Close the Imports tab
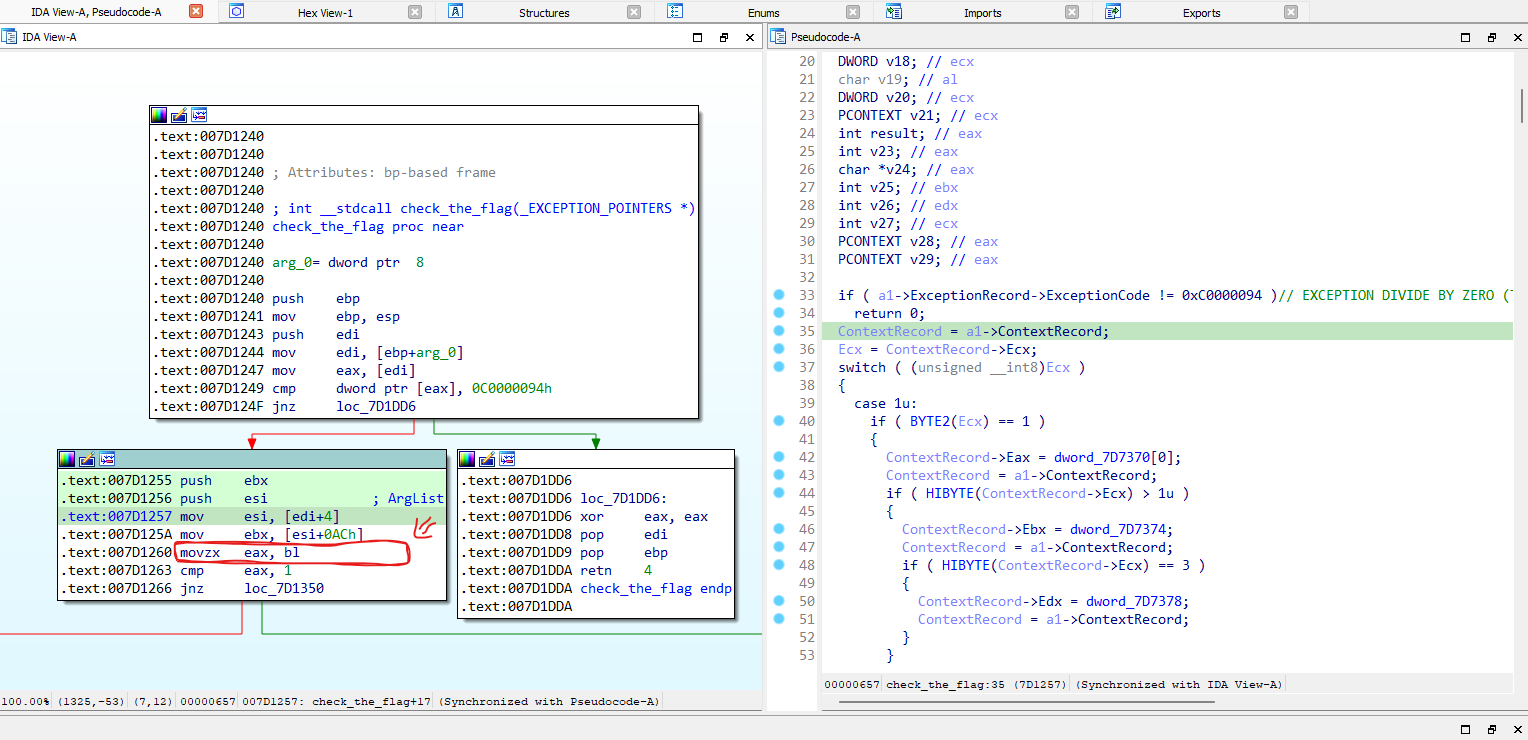Screen dimensions: 1528x740 (x=1072, y=12)
